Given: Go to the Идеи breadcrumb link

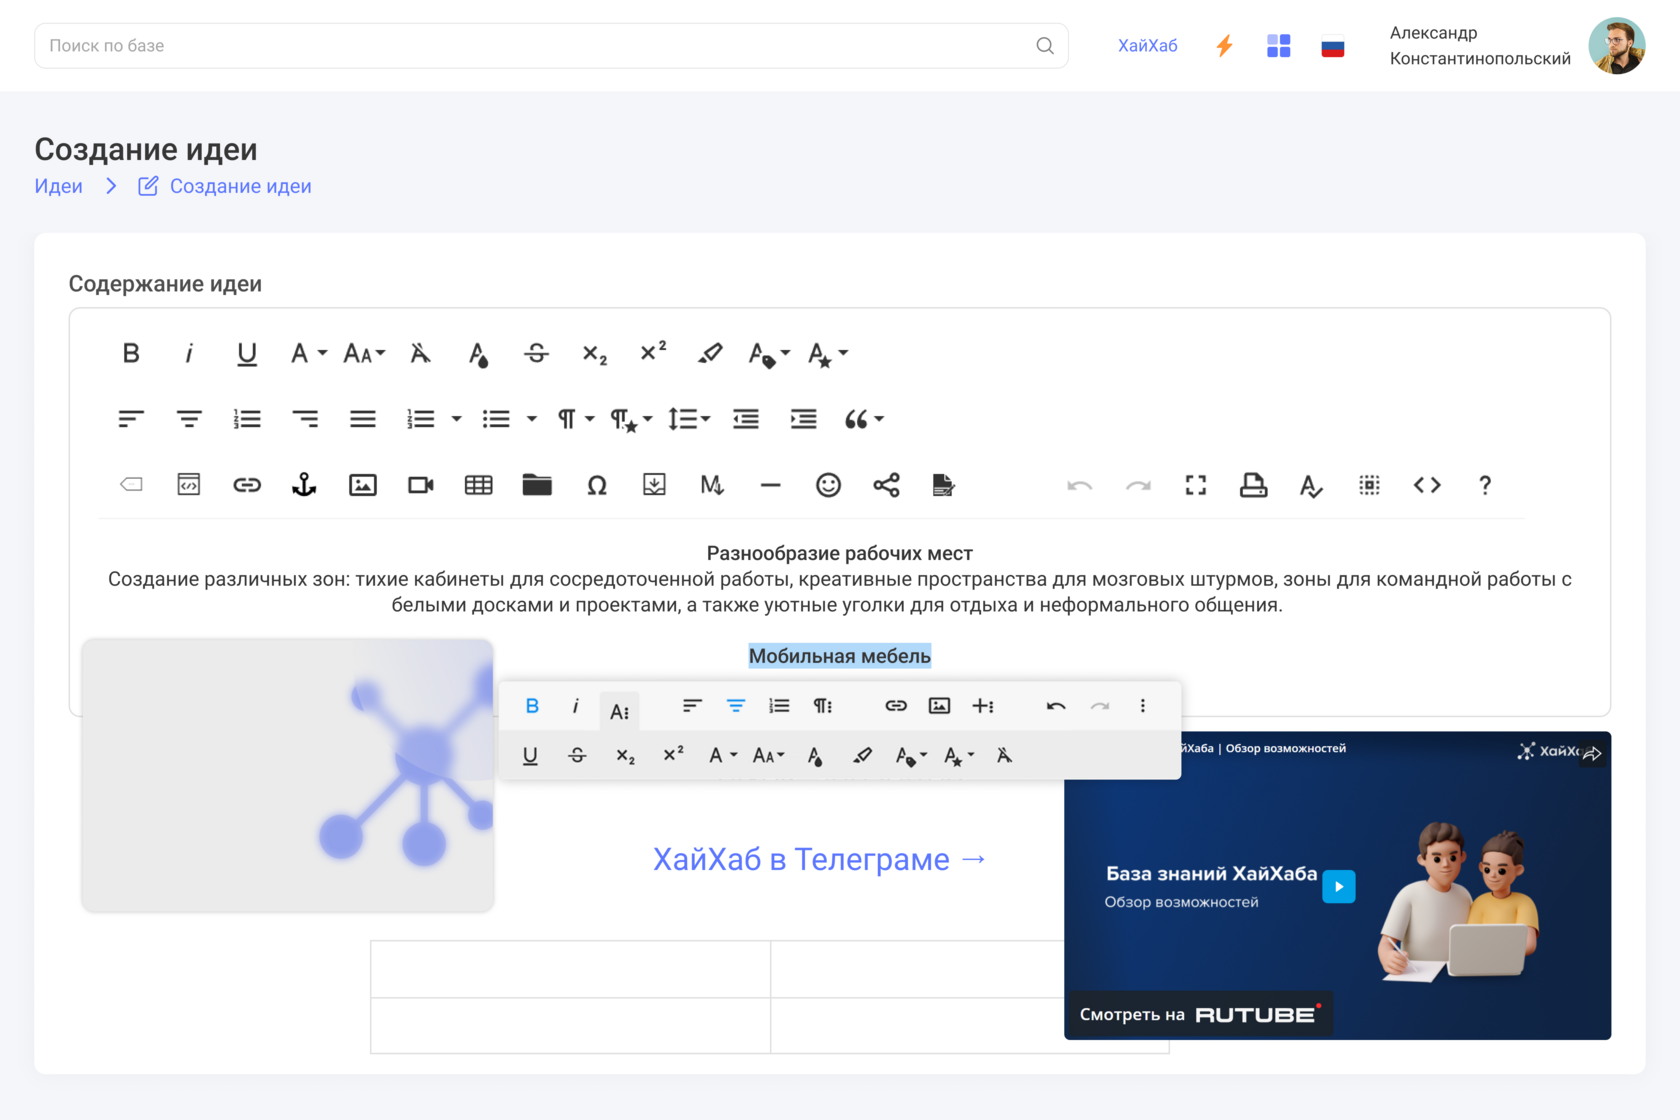Looking at the screenshot, I should pos(59,186).
